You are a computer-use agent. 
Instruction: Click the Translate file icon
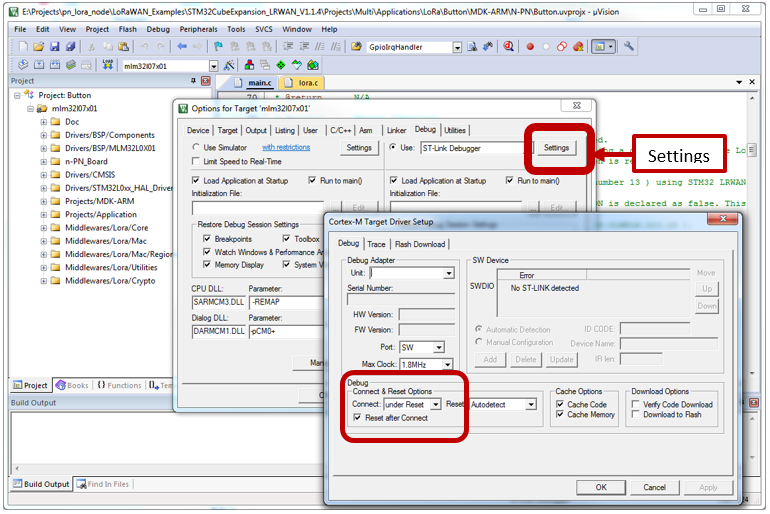23,65
